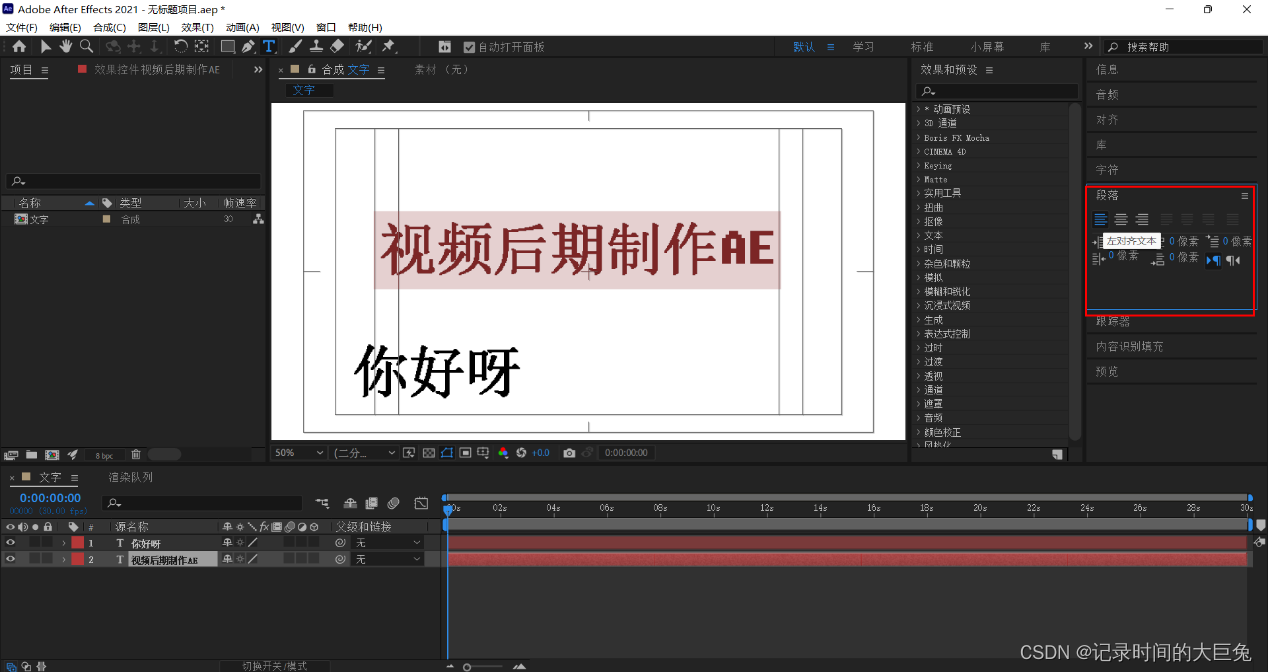Select the Selection arrow tool
Screen dimensions: 1268x672
click(x=46, y=47)
